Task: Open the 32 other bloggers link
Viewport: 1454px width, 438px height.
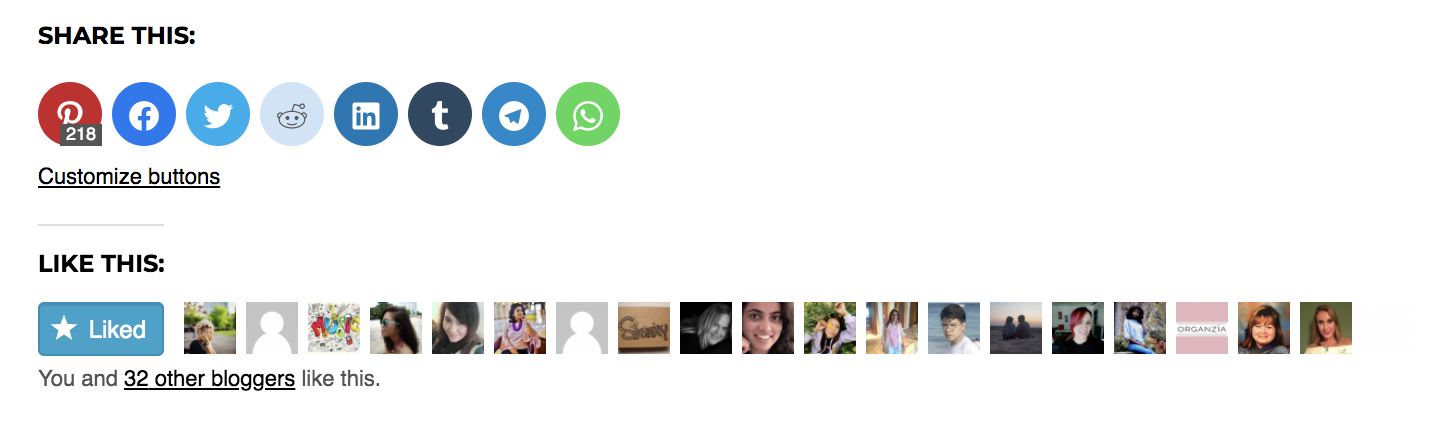Action: point(209,380)
